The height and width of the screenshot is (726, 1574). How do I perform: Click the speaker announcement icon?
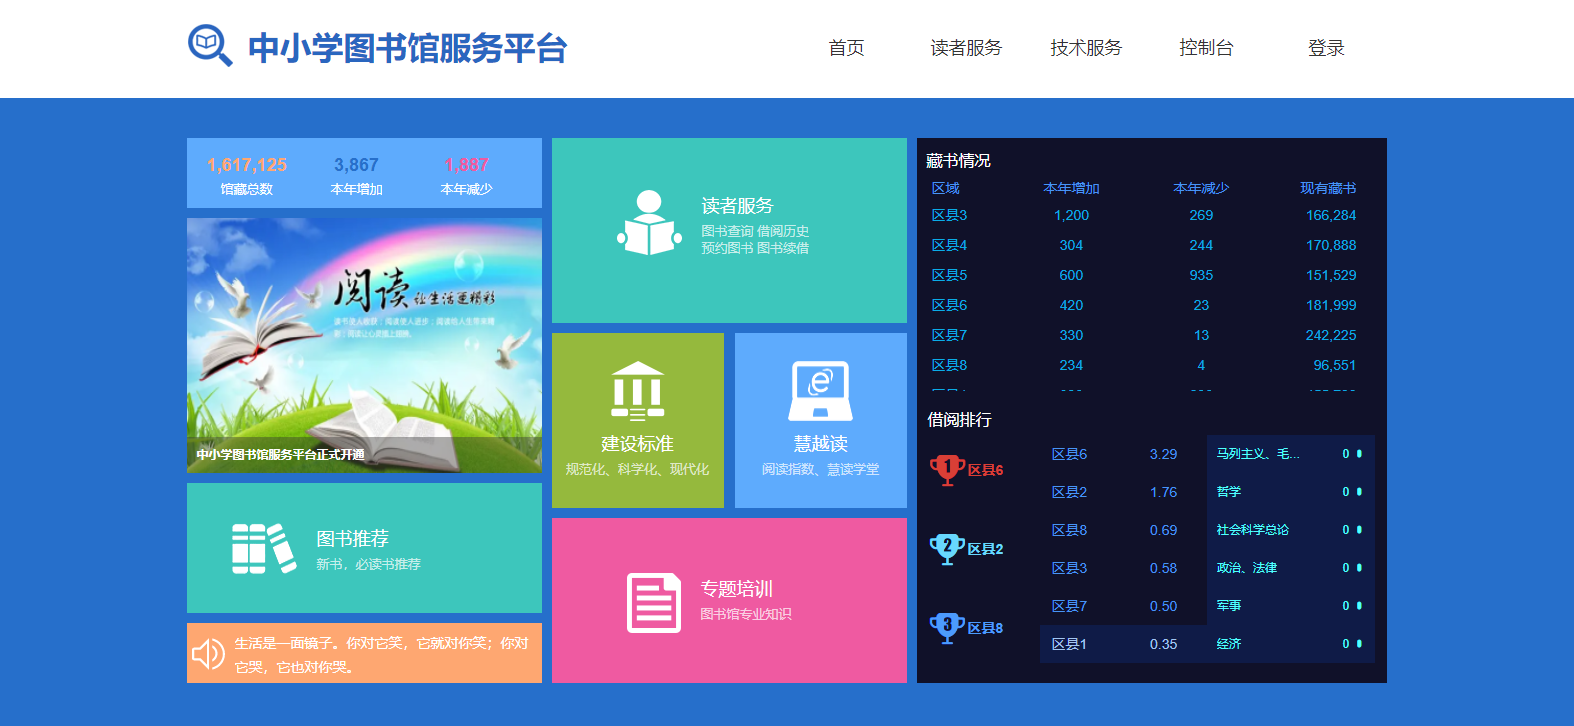(208, 654)
